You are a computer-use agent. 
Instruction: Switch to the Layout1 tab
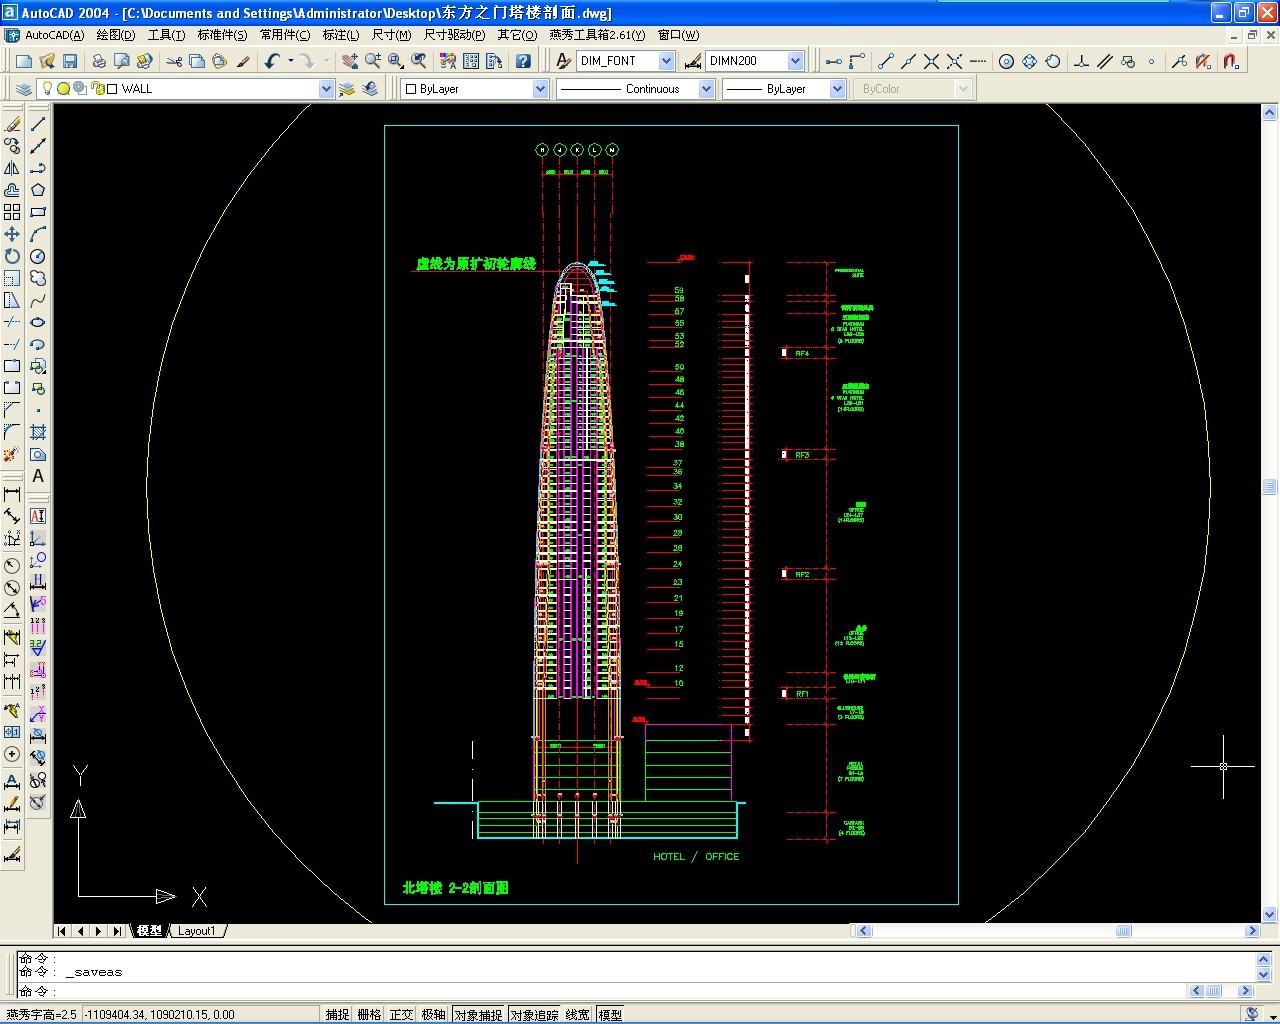[x=196, y=931]
